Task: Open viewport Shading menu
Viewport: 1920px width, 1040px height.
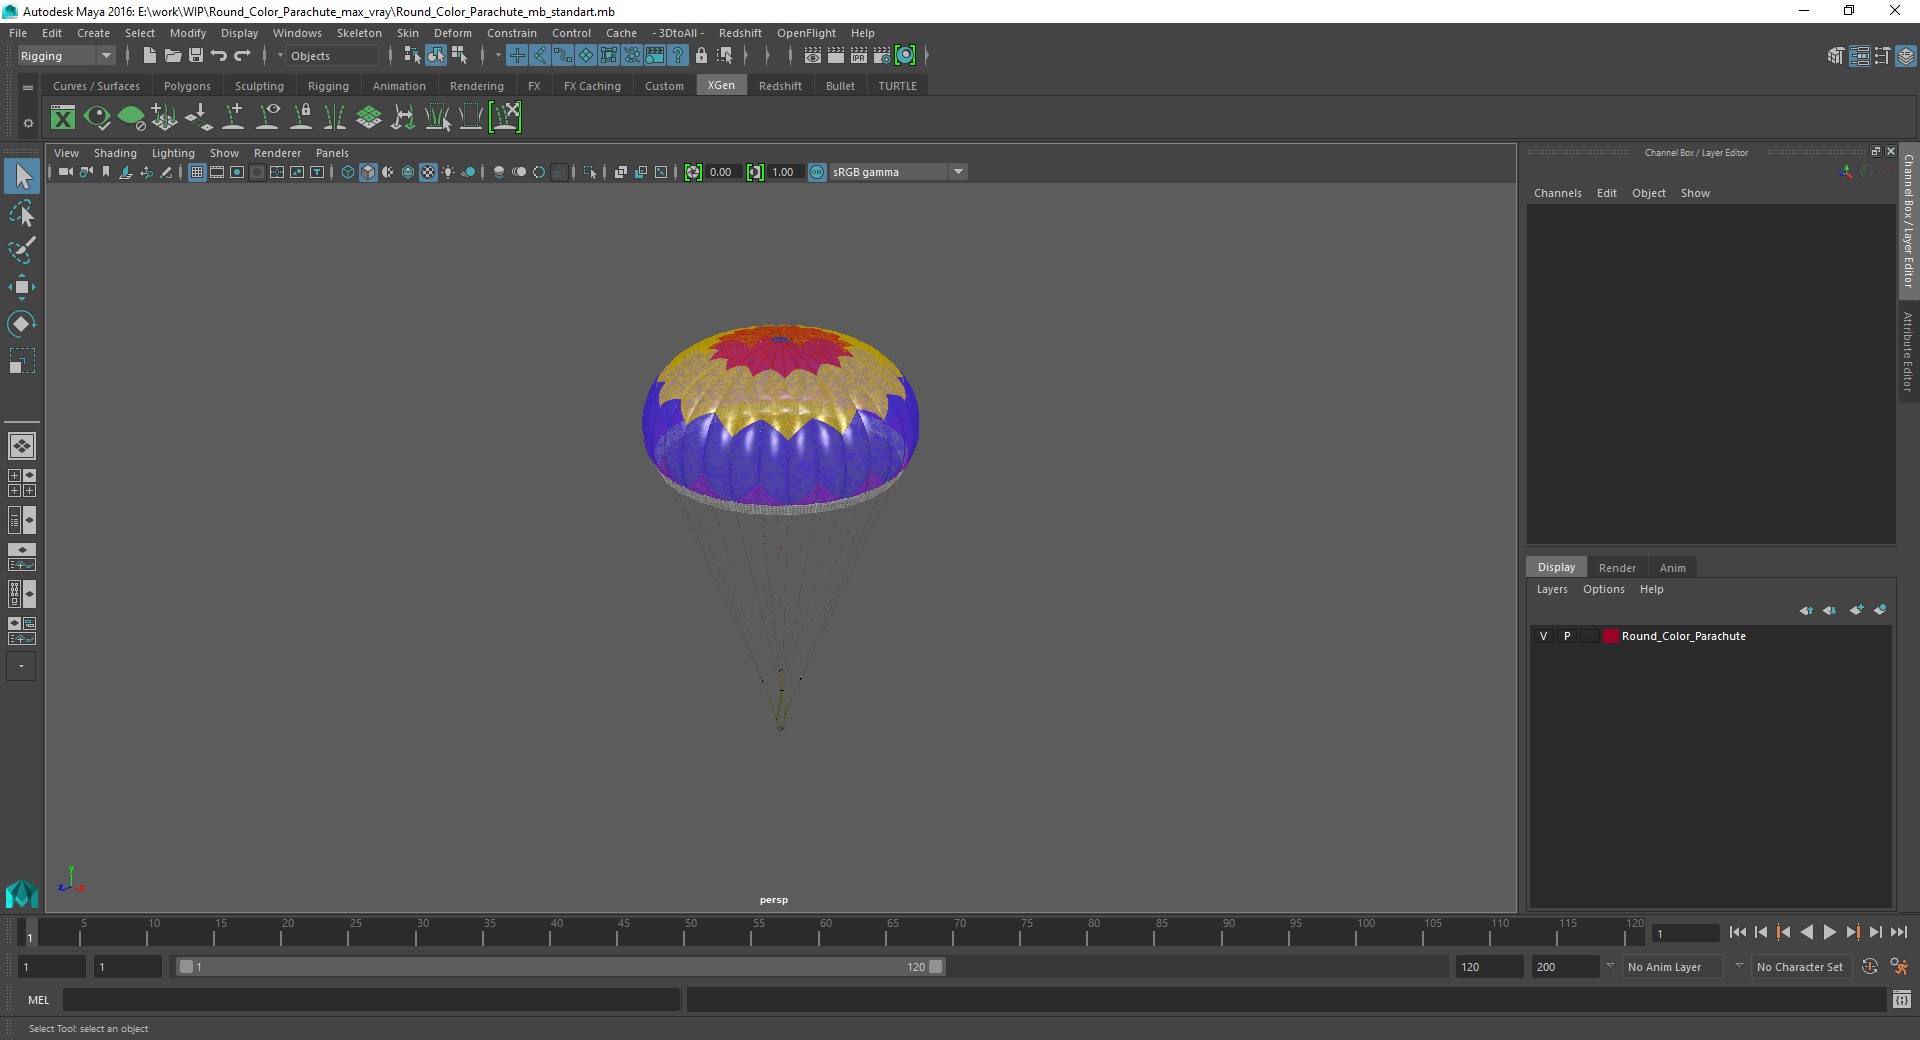Action: tap(115, 153)
